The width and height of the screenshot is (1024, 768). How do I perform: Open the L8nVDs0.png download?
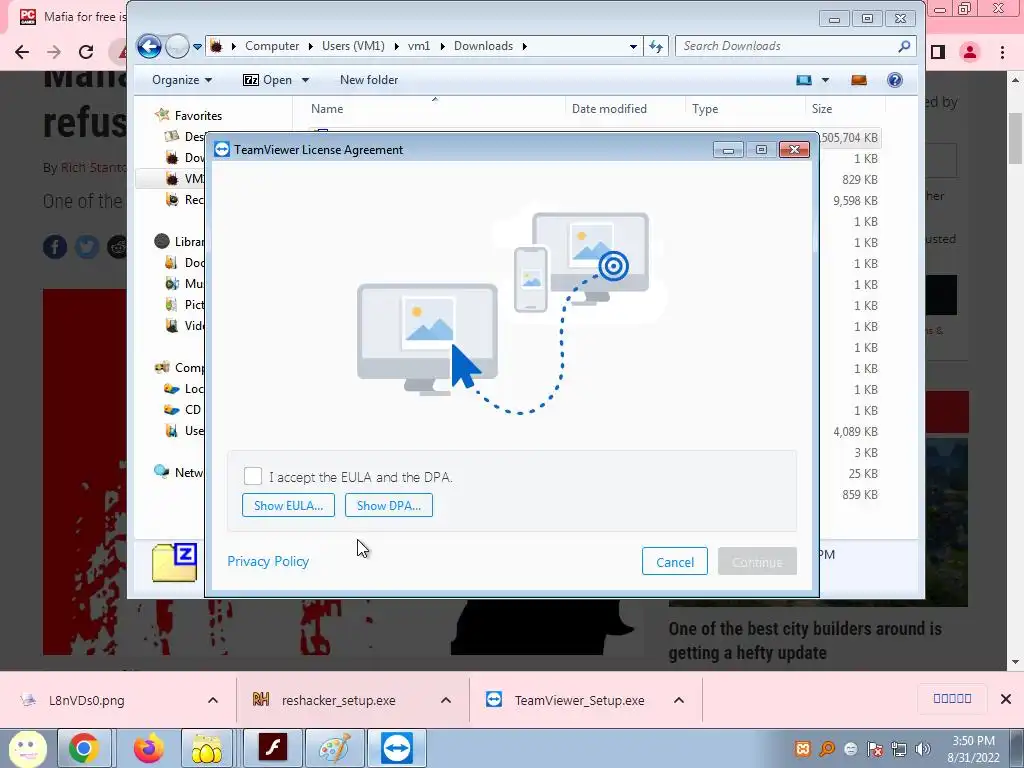click(85, 700)
